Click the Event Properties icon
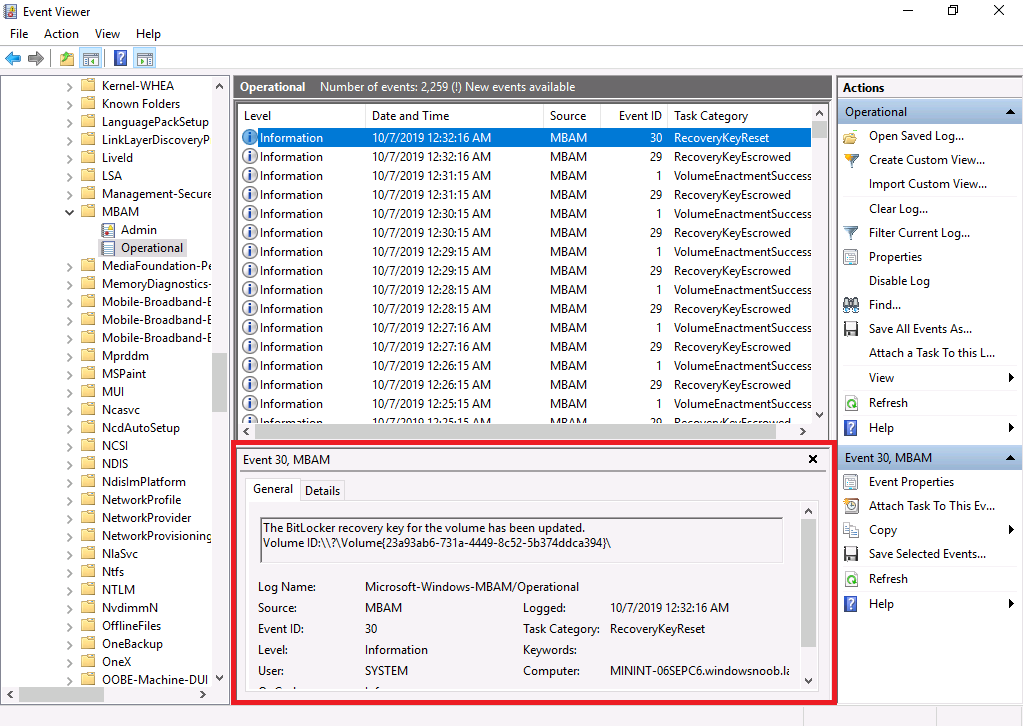Screen dimensions: 1023x726 point(851,482)
